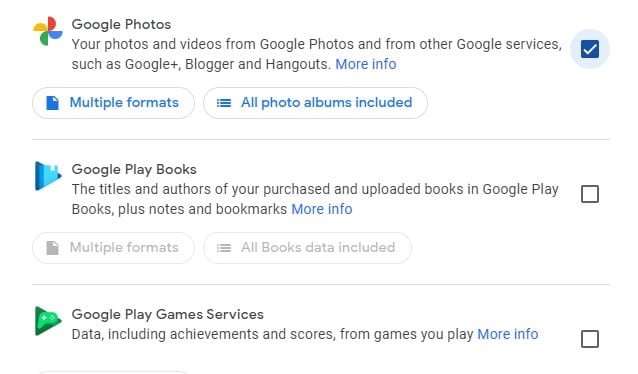Open the All photo albums included selector
Viewport: 638px width, 374px height.
315,103
